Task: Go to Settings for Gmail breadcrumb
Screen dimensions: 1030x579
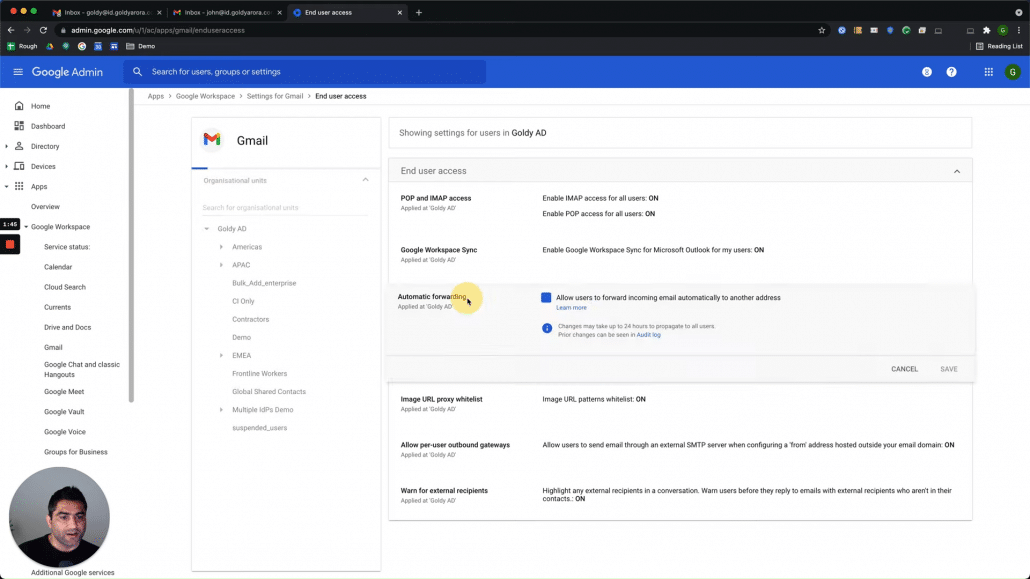Action: click(x=275, y=96)
